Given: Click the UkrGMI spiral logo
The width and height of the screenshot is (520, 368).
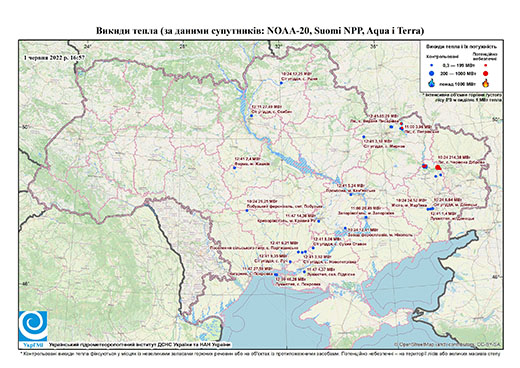Looking at the screenshot, I should click(33, 326).
